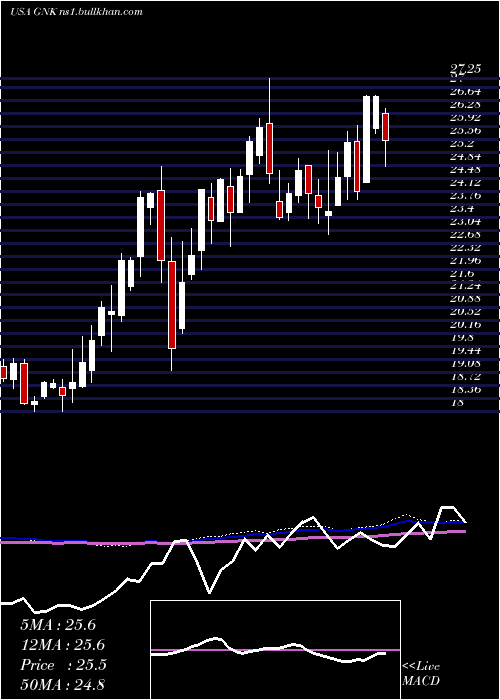Select the most recent red candlestick

[386, 127]
